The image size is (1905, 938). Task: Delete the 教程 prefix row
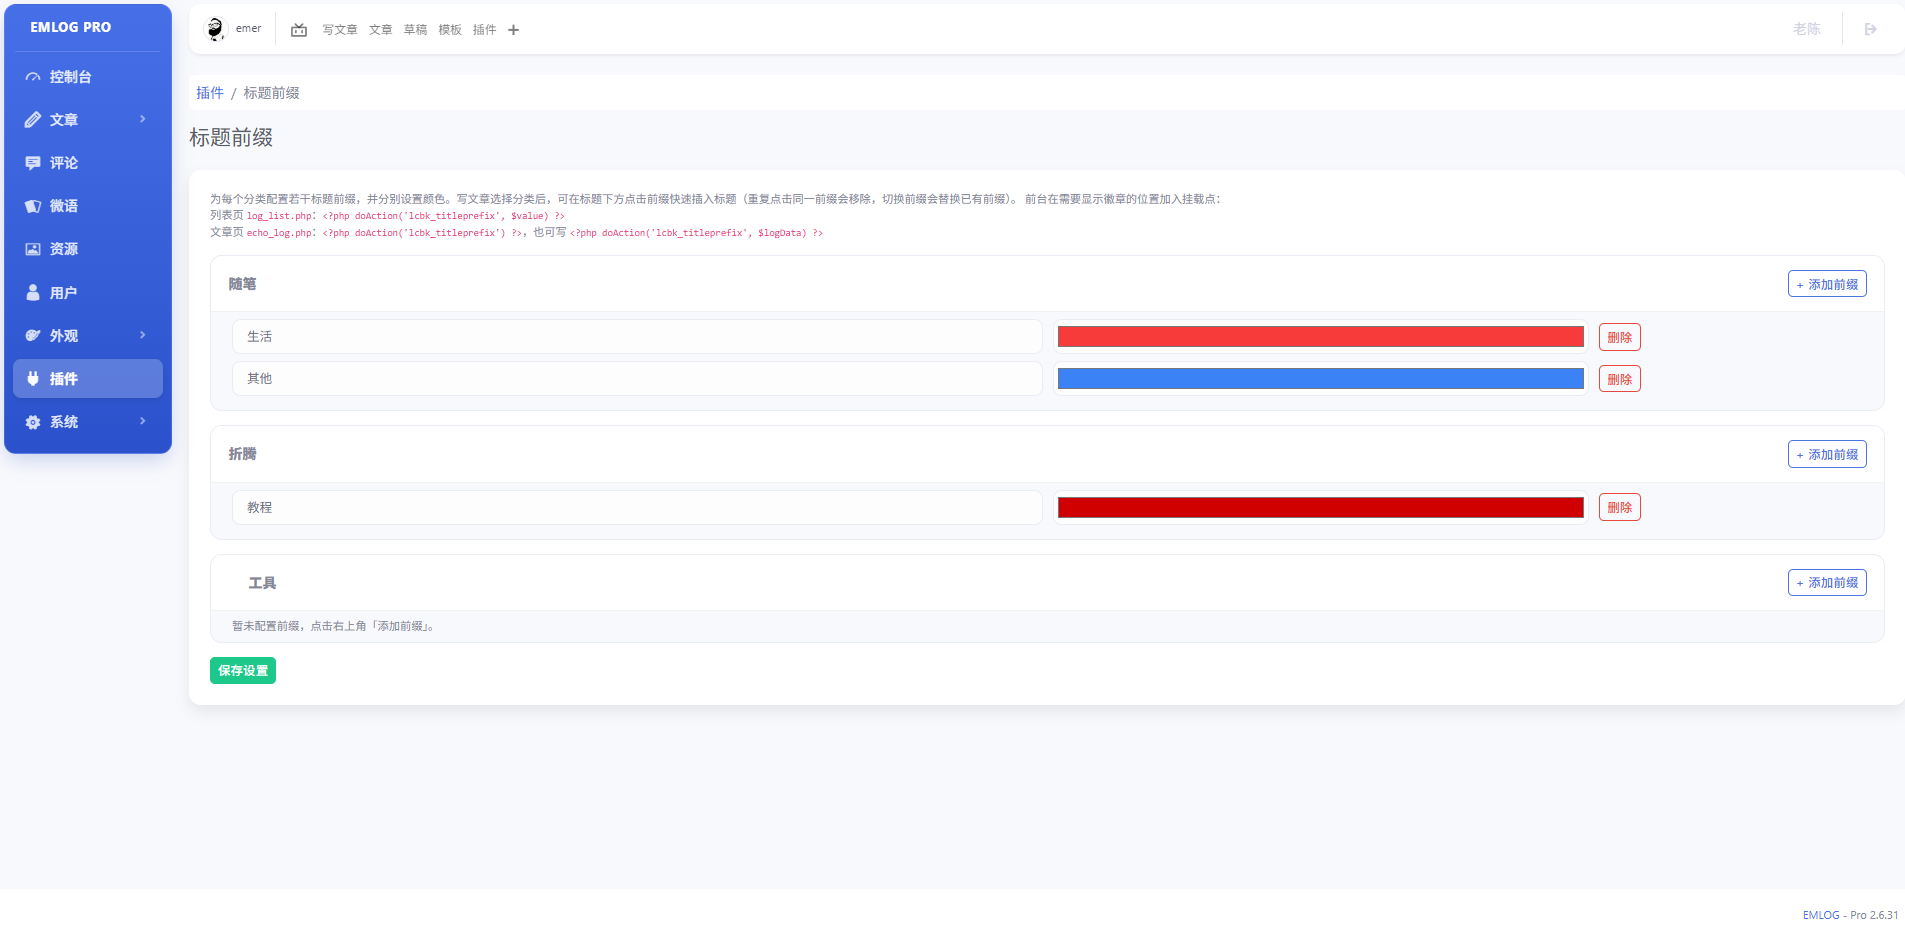coord(1619,507)
